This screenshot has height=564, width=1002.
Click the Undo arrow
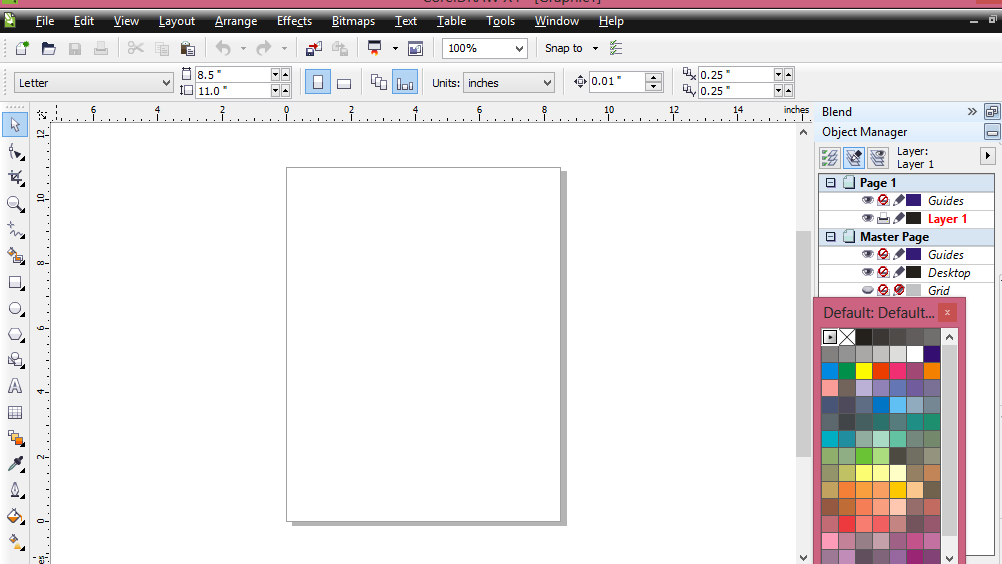coord(223,49)
